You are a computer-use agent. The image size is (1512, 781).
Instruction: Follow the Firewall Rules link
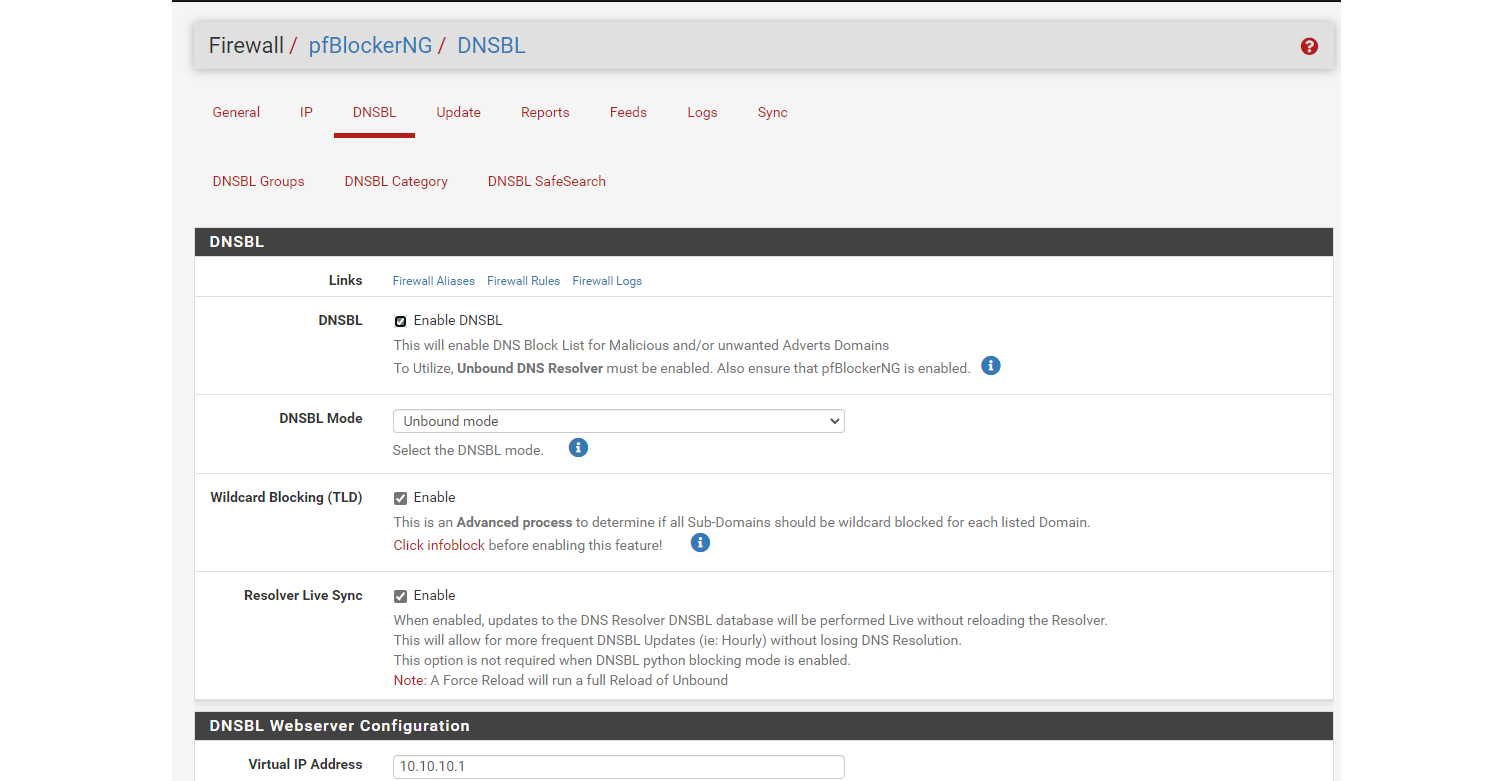pos(523,281)
